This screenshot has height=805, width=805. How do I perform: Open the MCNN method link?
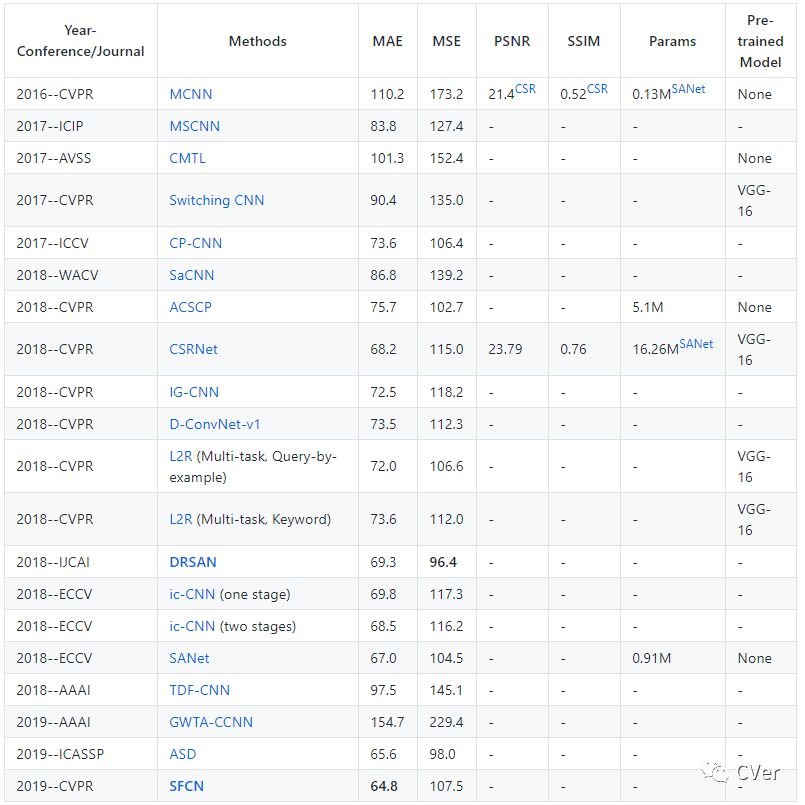point(190,94)
